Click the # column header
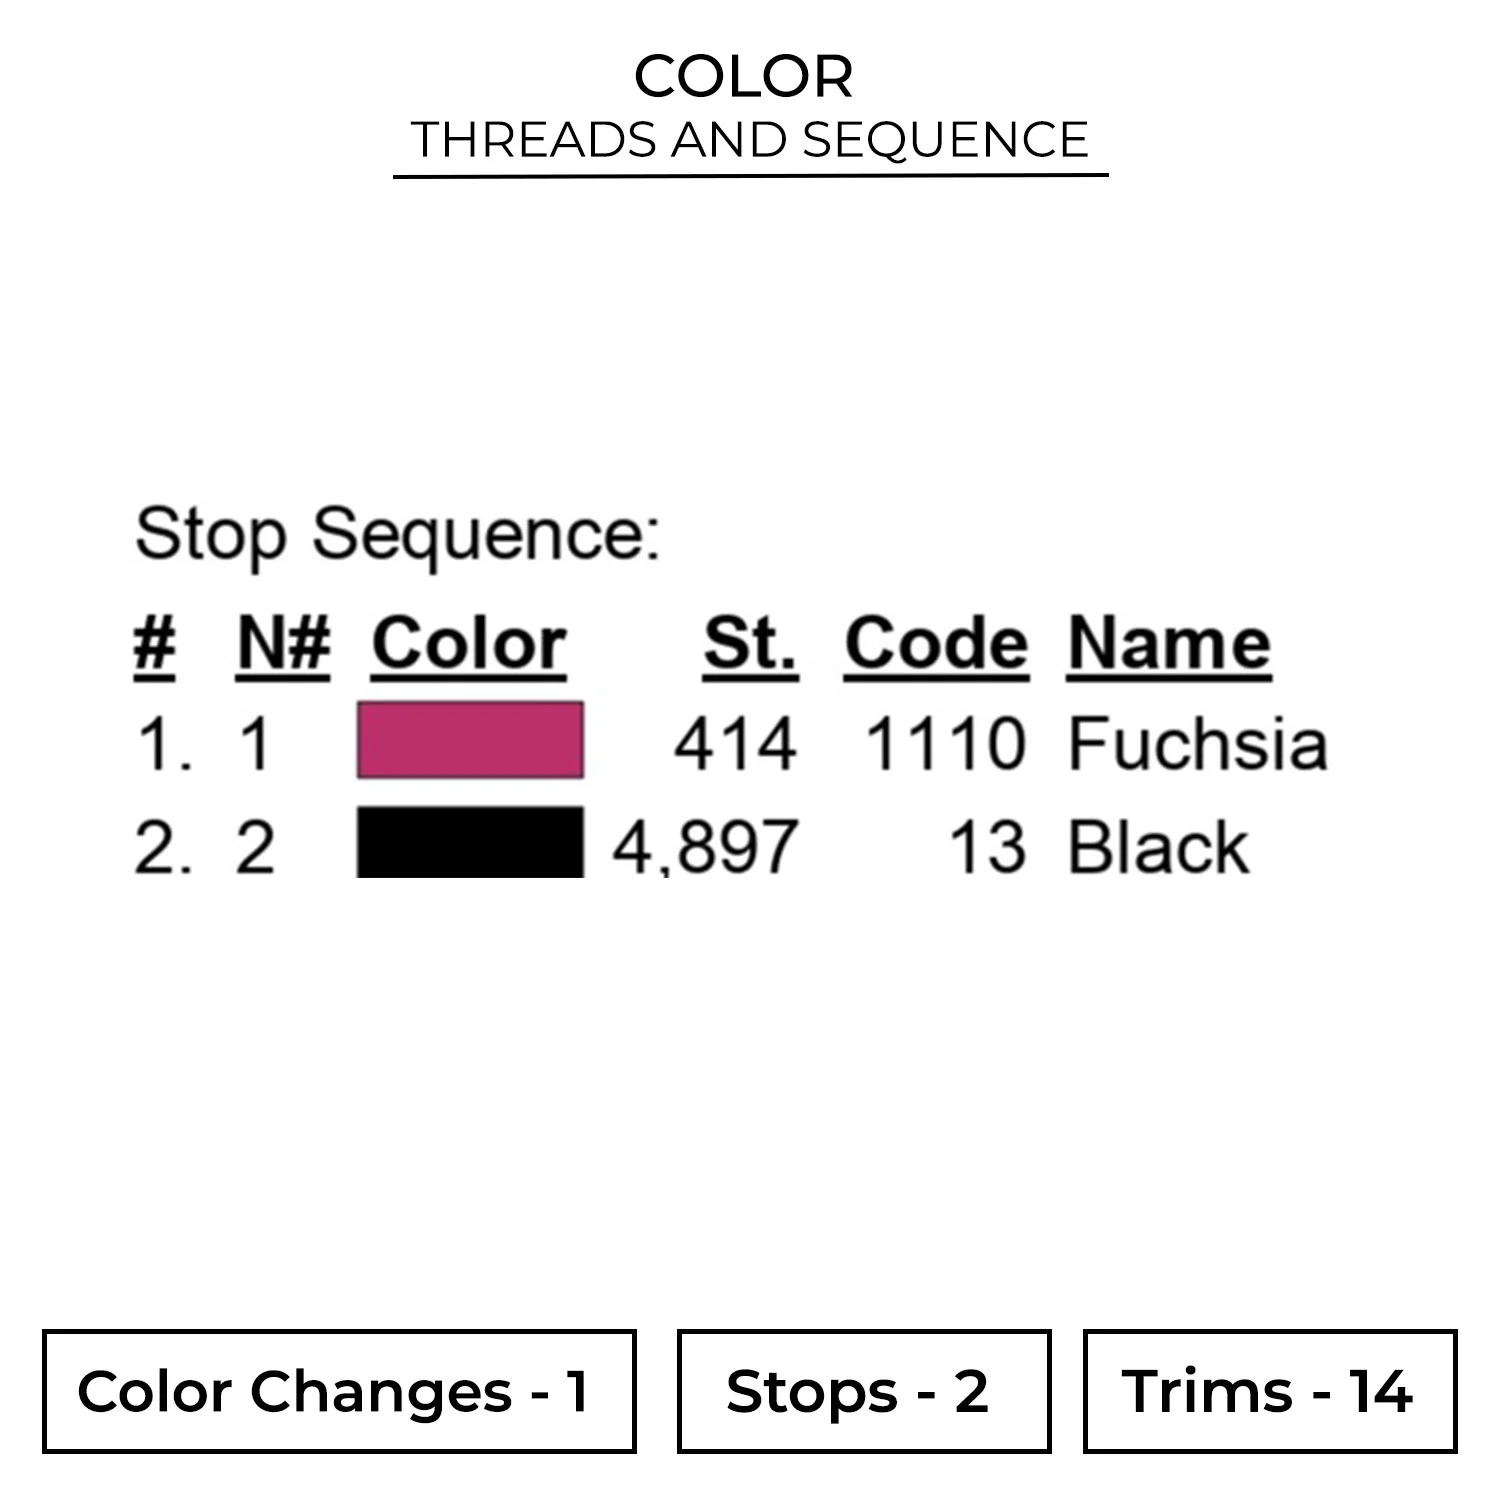The width and height of the screenshot is (1500, 1500). pos(155,644)
